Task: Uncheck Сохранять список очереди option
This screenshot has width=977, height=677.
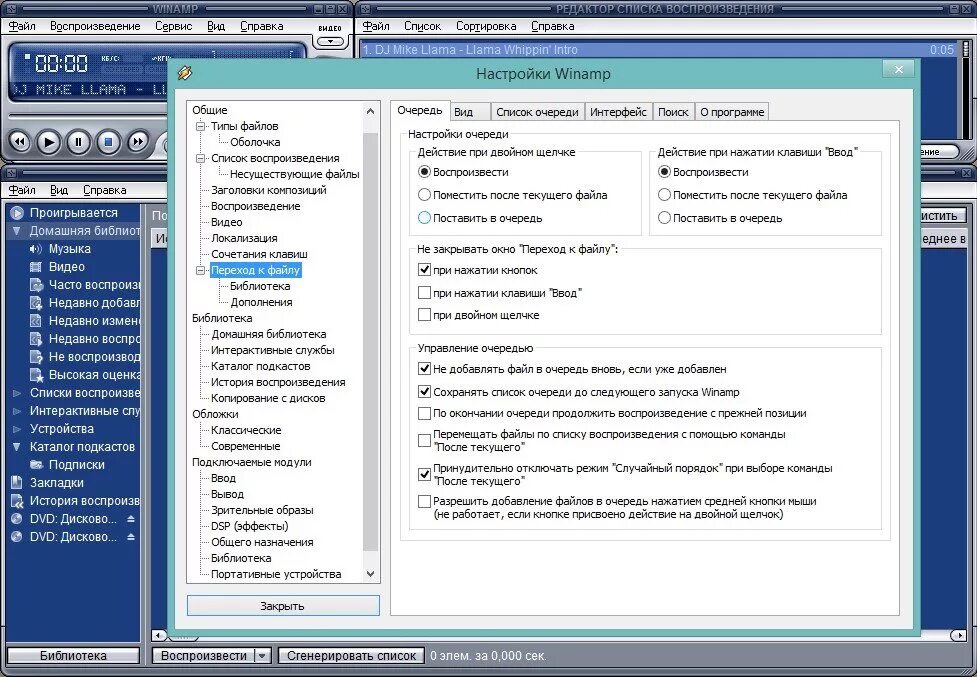Action: pos(424,392)
